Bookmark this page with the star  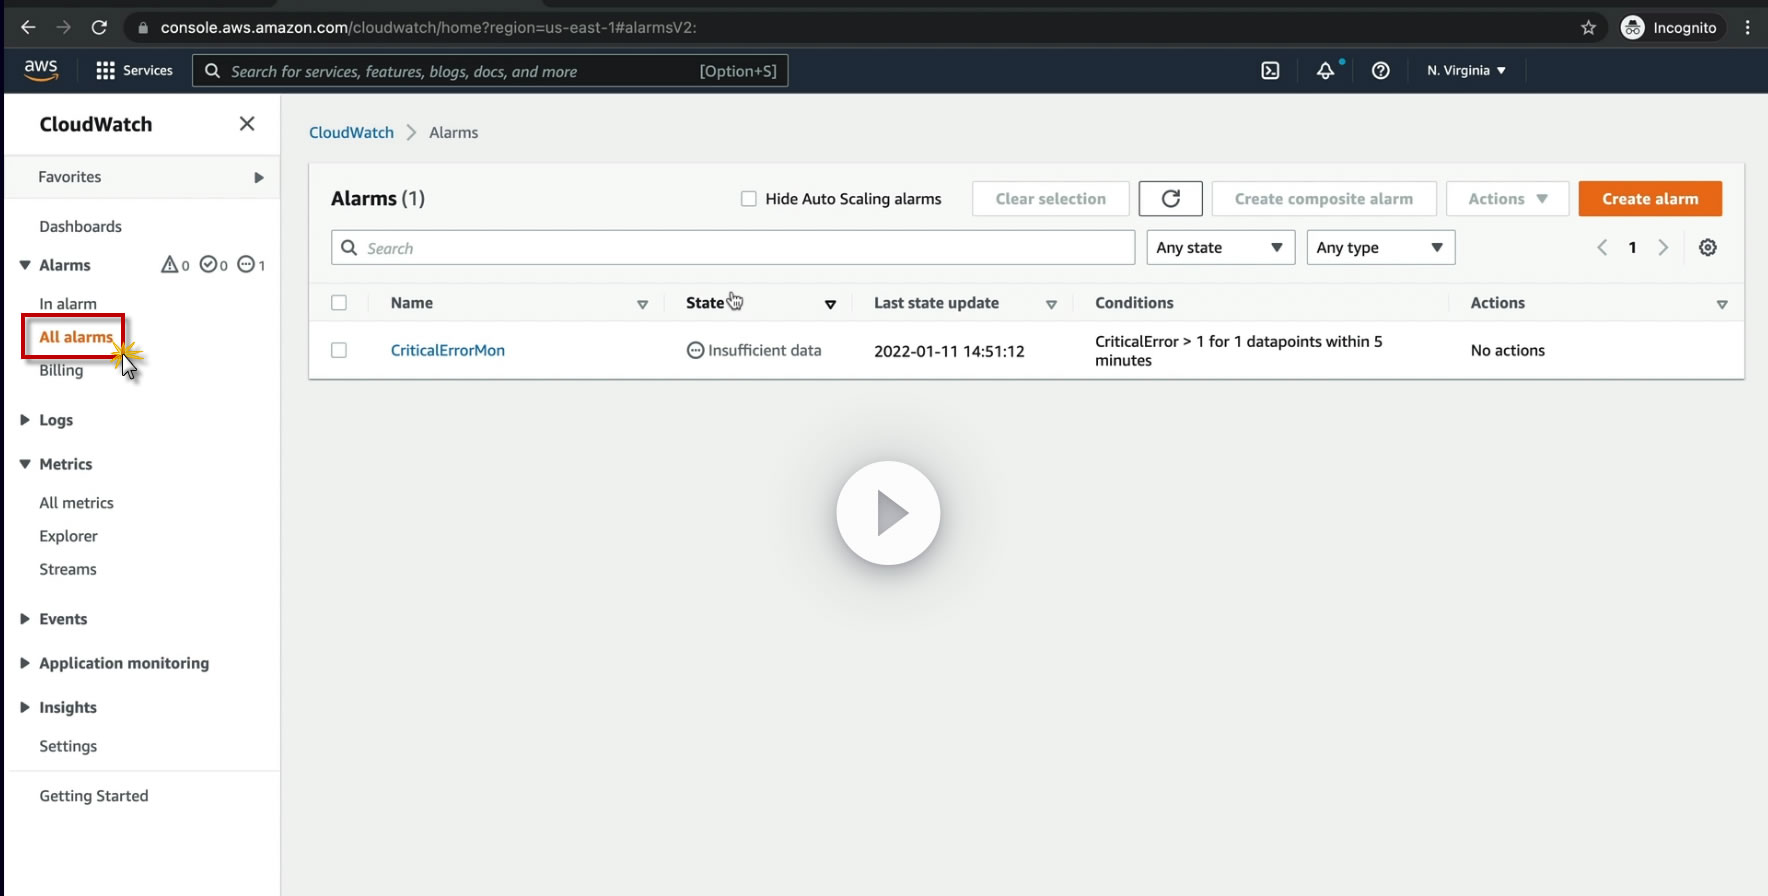(x=1589, y=28)
